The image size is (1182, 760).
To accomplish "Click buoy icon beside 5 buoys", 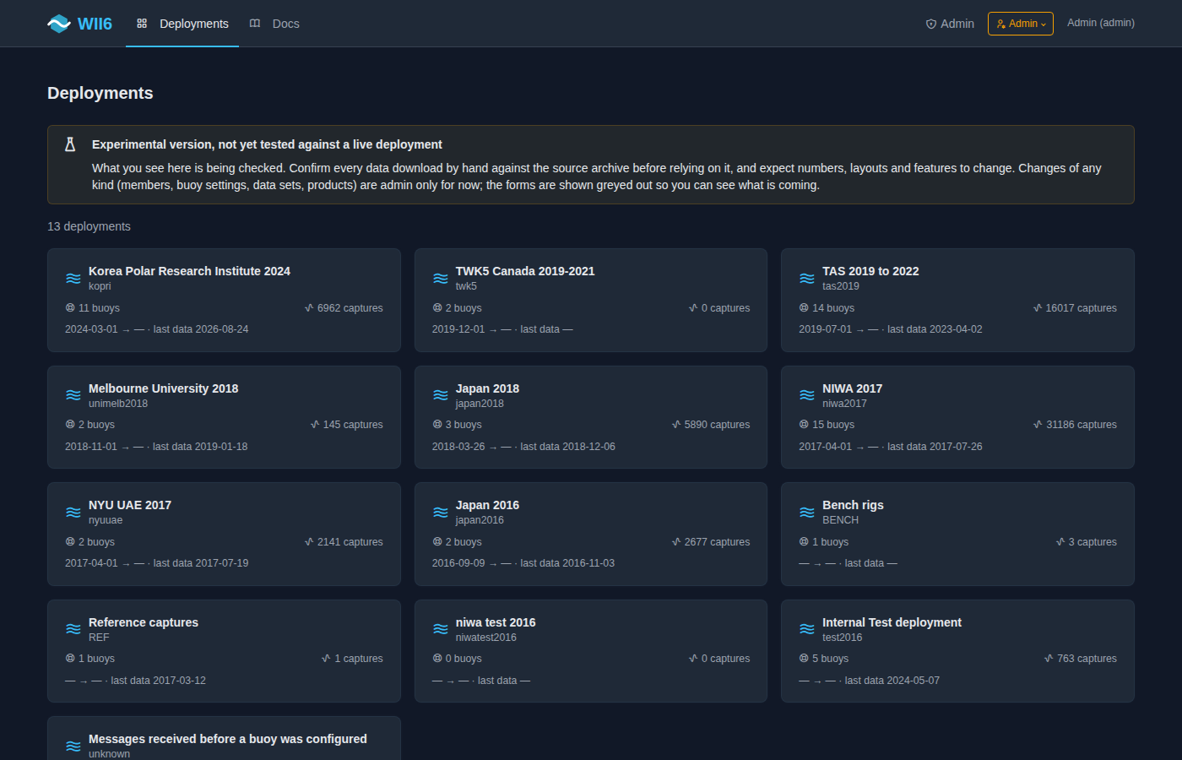I will pos(804,658).
